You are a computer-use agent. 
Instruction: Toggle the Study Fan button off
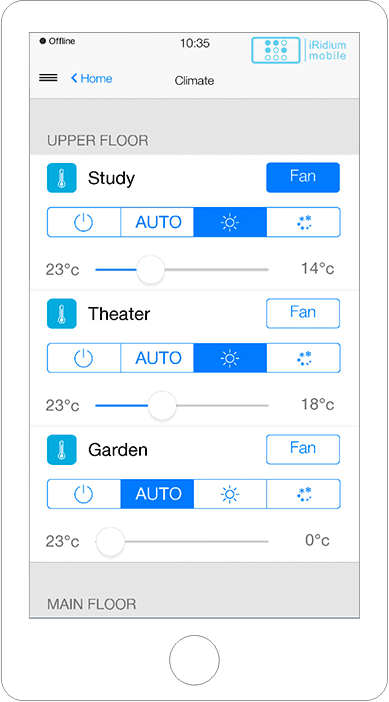tap(303, 177)
